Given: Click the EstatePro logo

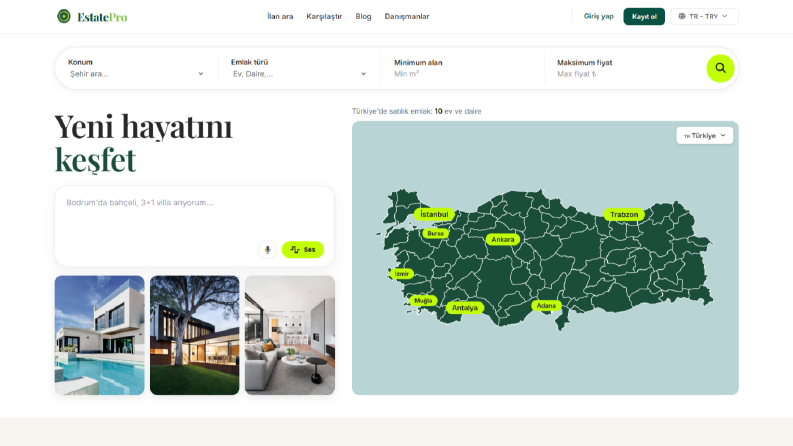Looking at the screenshot, I should (92, 17).
